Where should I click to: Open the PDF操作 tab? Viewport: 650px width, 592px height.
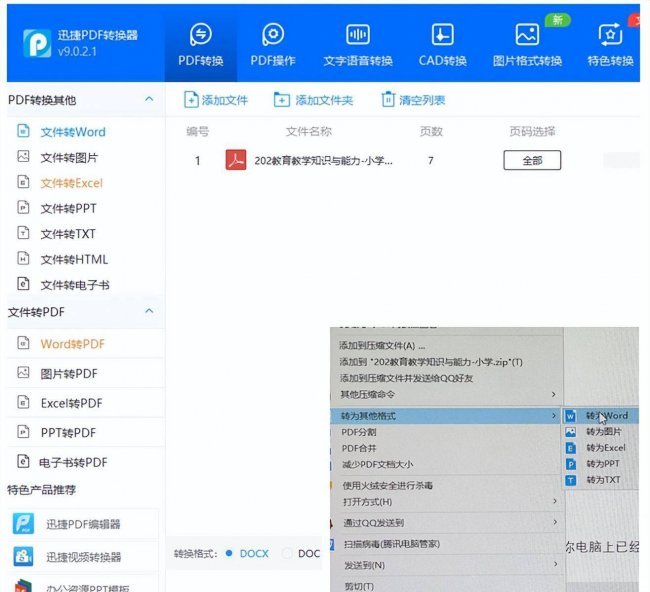273,45
